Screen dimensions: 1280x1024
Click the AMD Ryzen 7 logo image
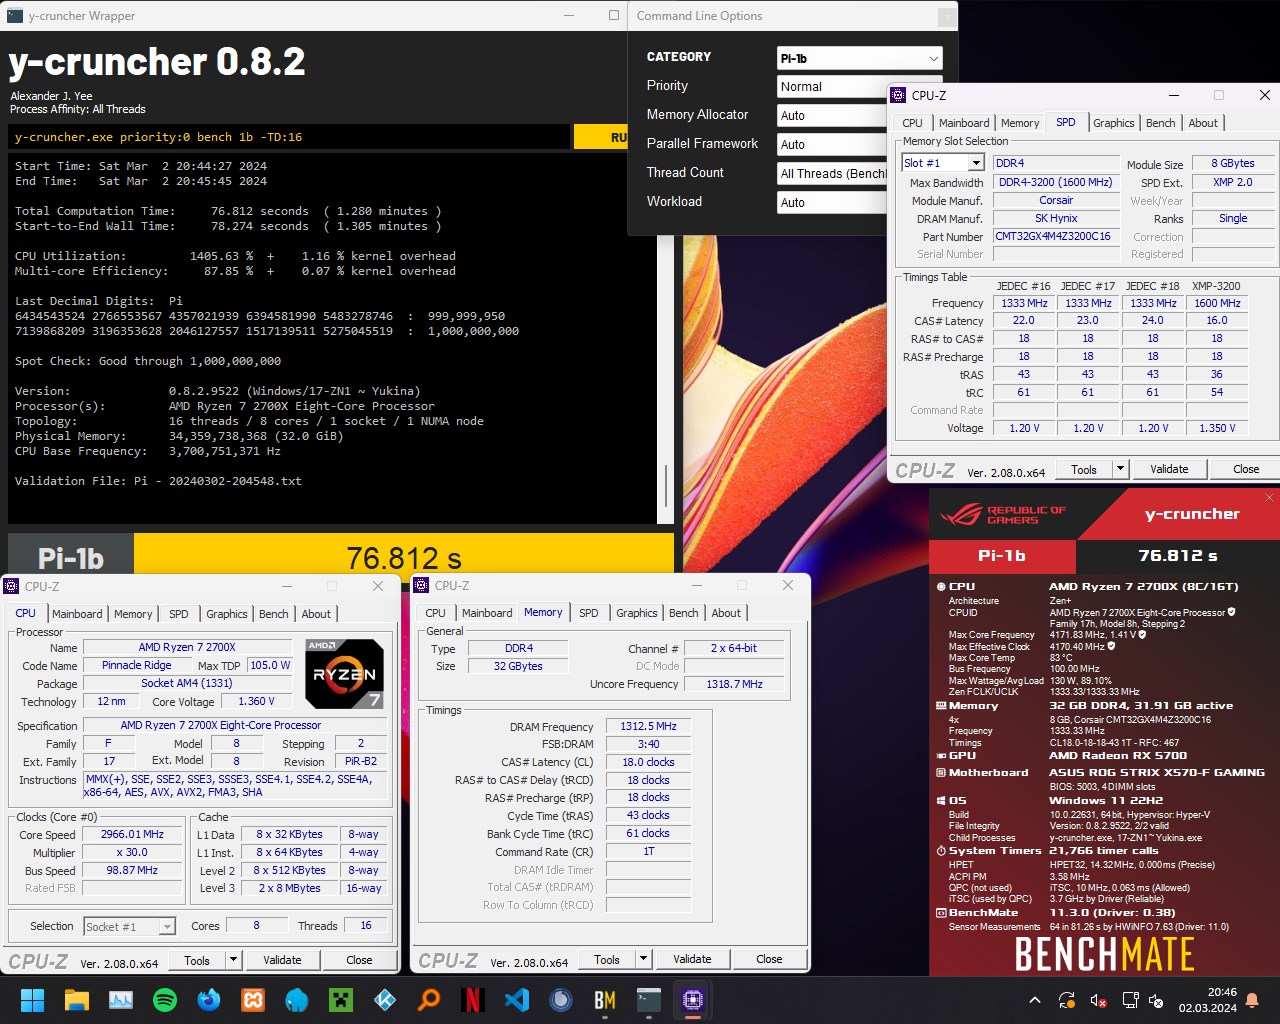click(x=344, y=673)
